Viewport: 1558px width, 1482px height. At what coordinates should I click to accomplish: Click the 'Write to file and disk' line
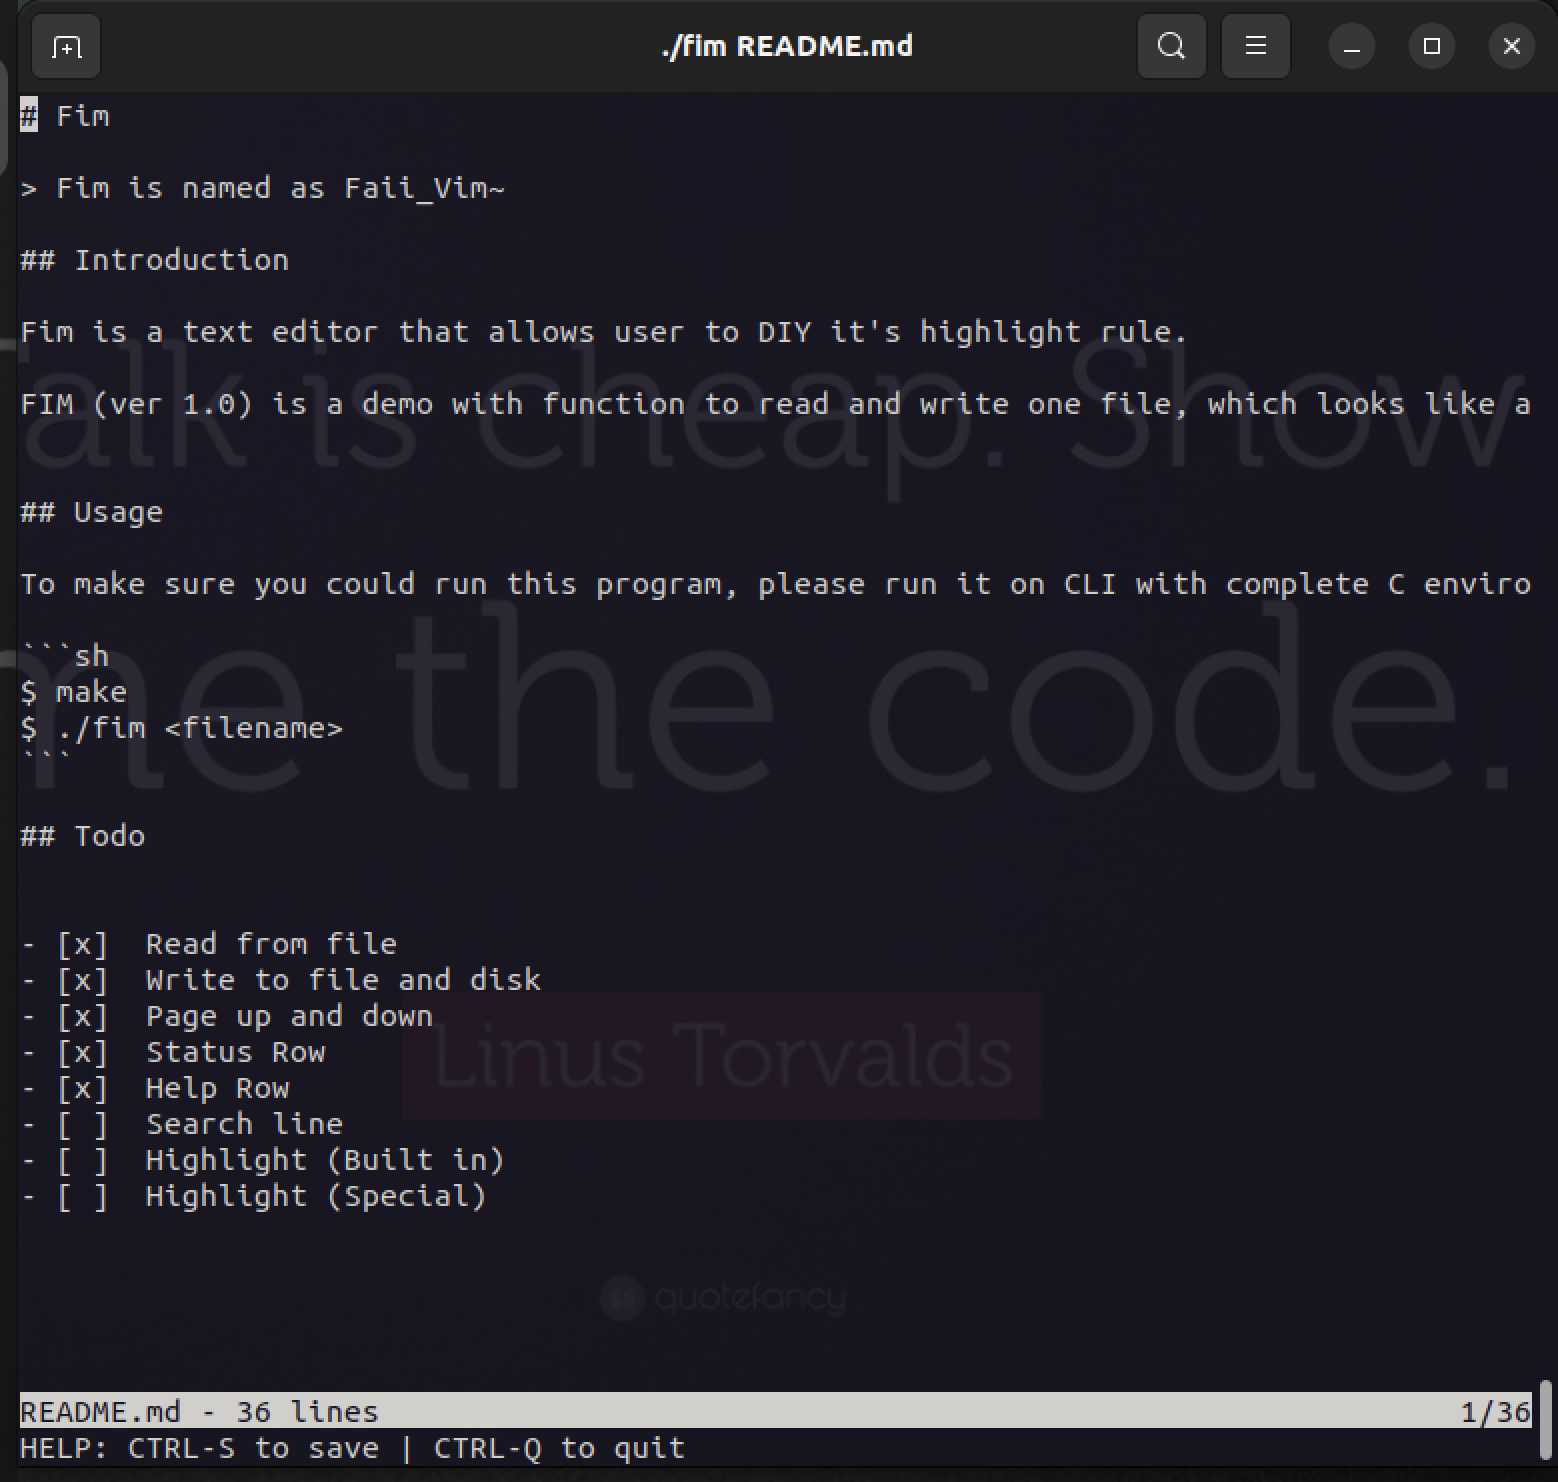(281, 980)
